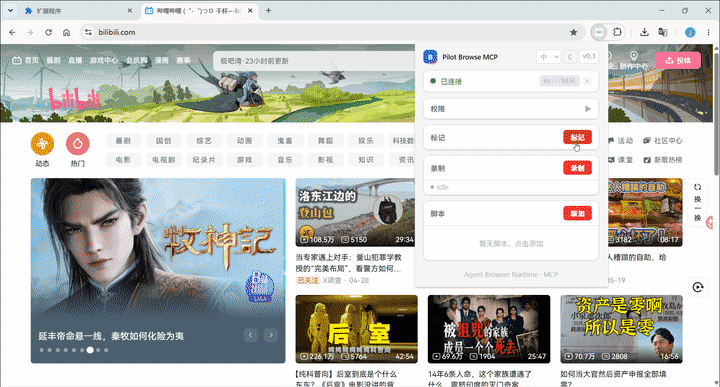Select the 国创 category chip
This screenshot has height=387, width=720.
tap(163, 140)
